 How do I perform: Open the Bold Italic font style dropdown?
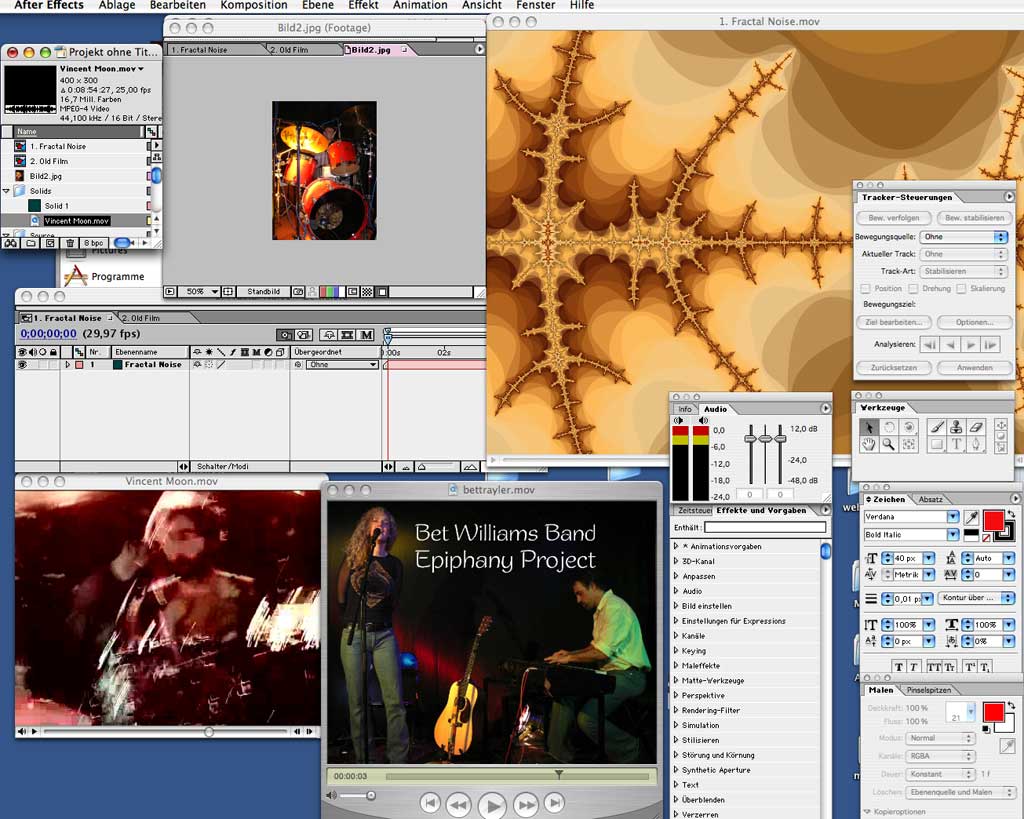[953, 535]
